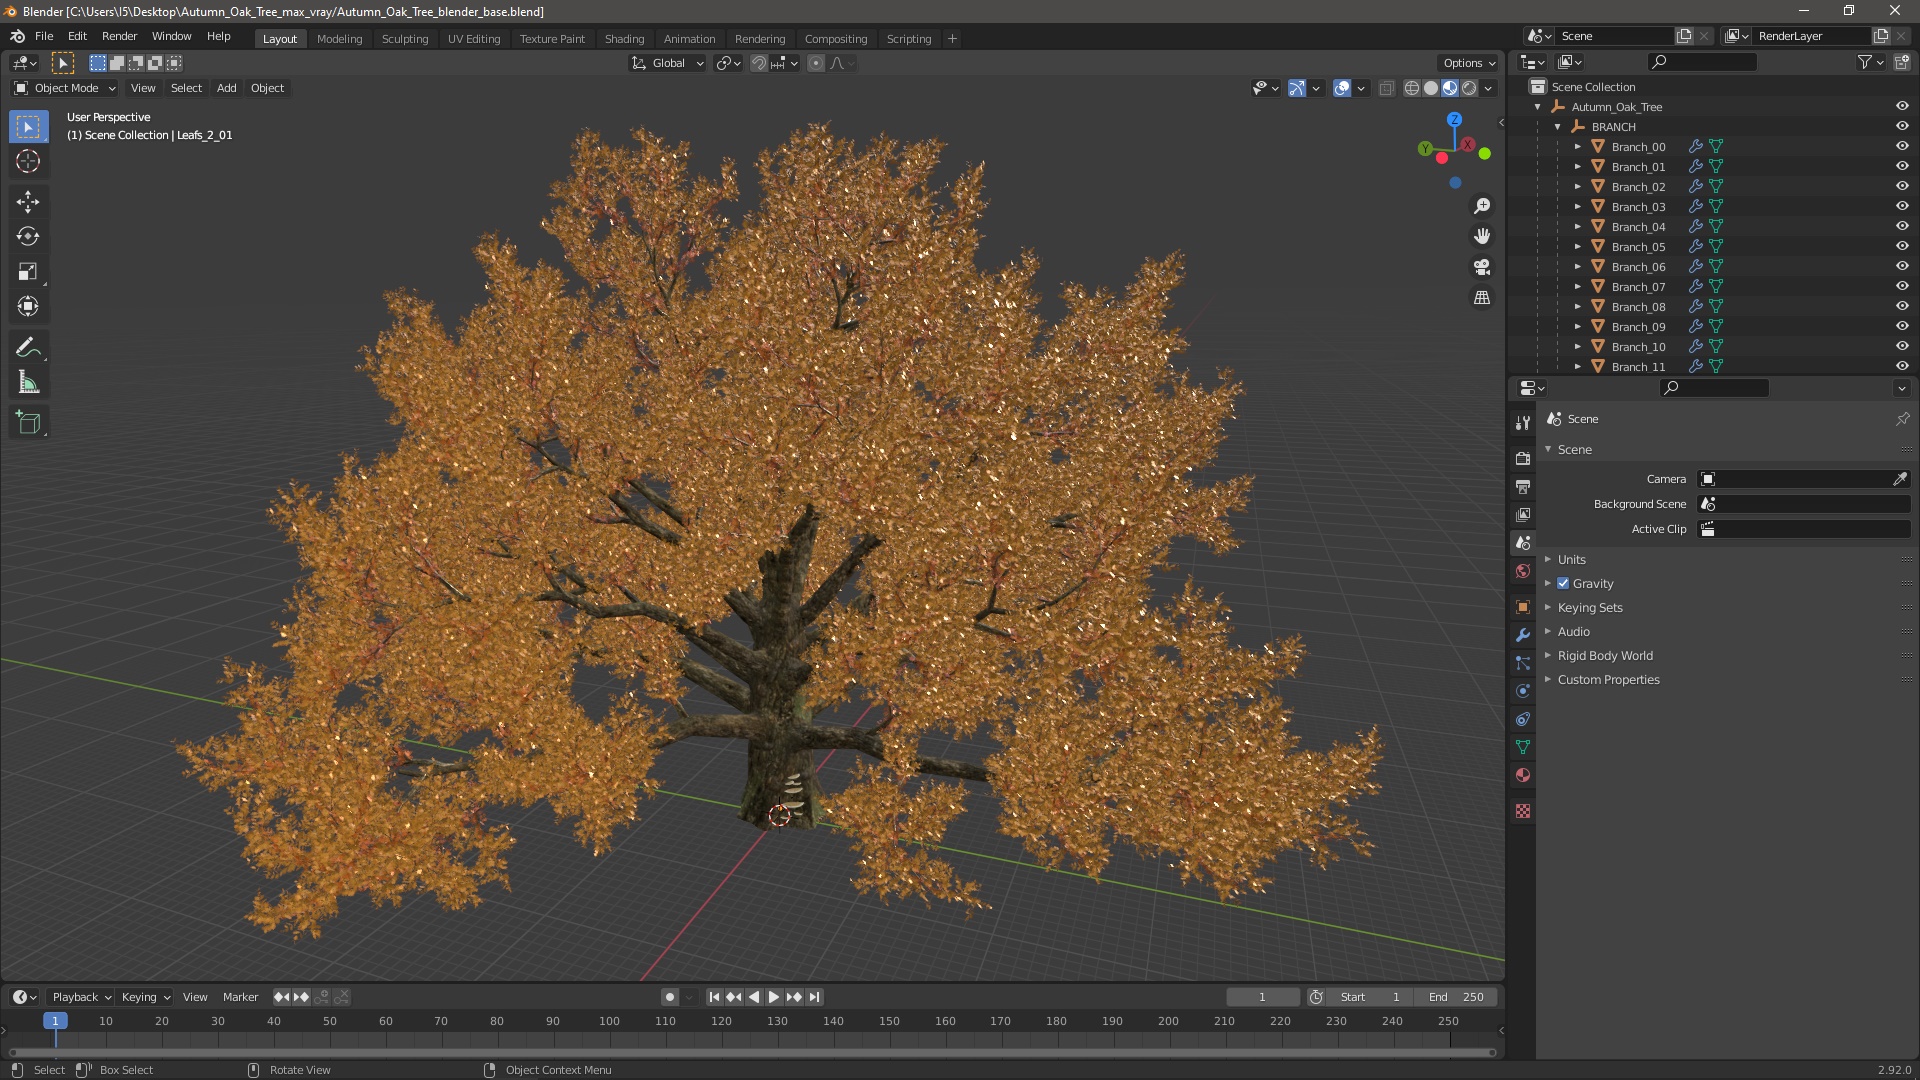Play the animation forward
Screen dimensions: 1920x1080
(774, 997)
